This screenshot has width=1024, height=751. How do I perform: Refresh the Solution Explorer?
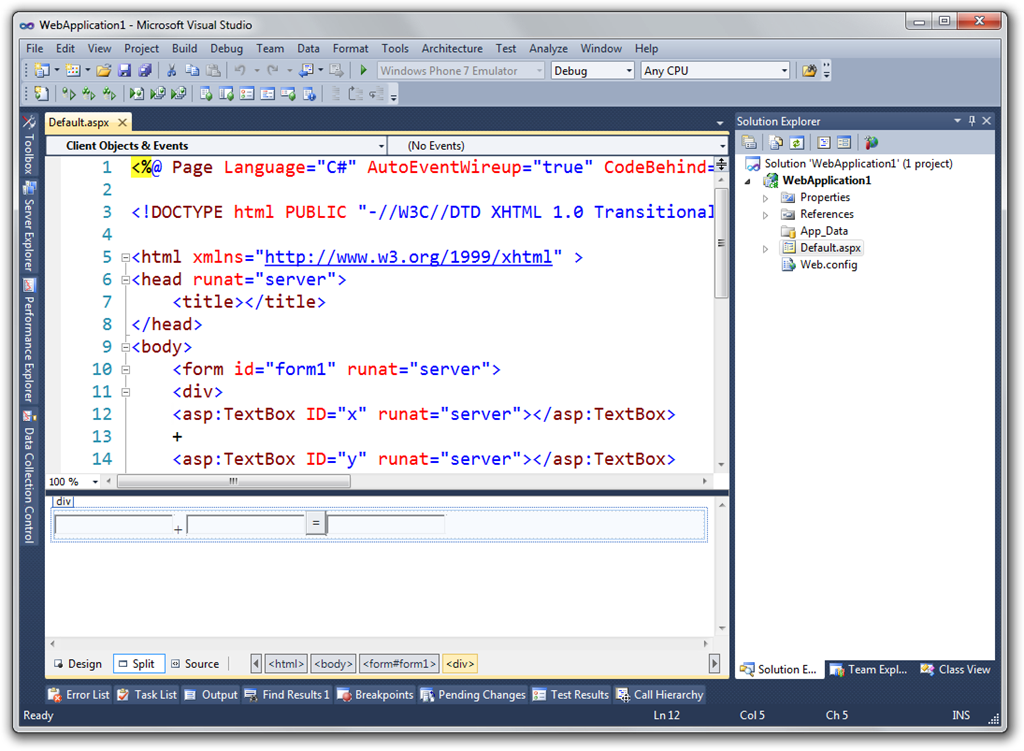(x=797, y=142)
